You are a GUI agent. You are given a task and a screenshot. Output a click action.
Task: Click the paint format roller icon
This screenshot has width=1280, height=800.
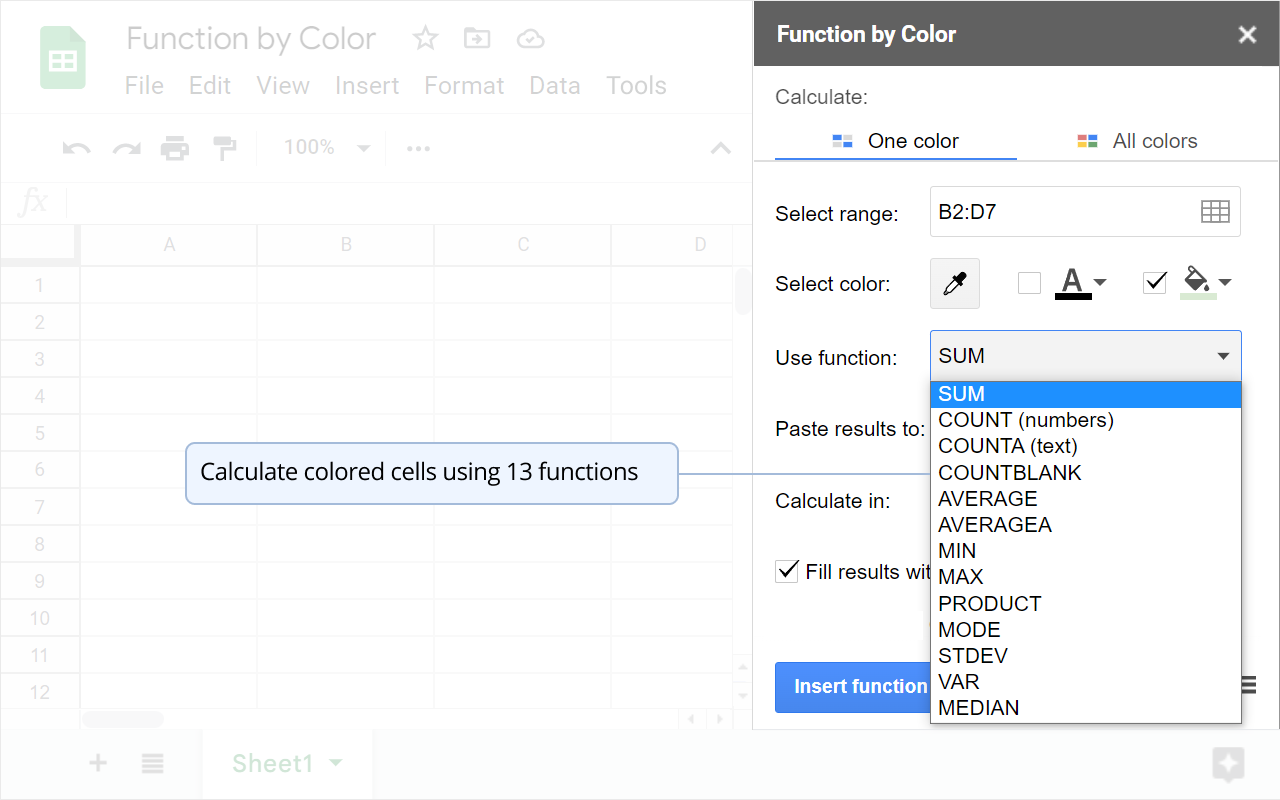point(225,149)
